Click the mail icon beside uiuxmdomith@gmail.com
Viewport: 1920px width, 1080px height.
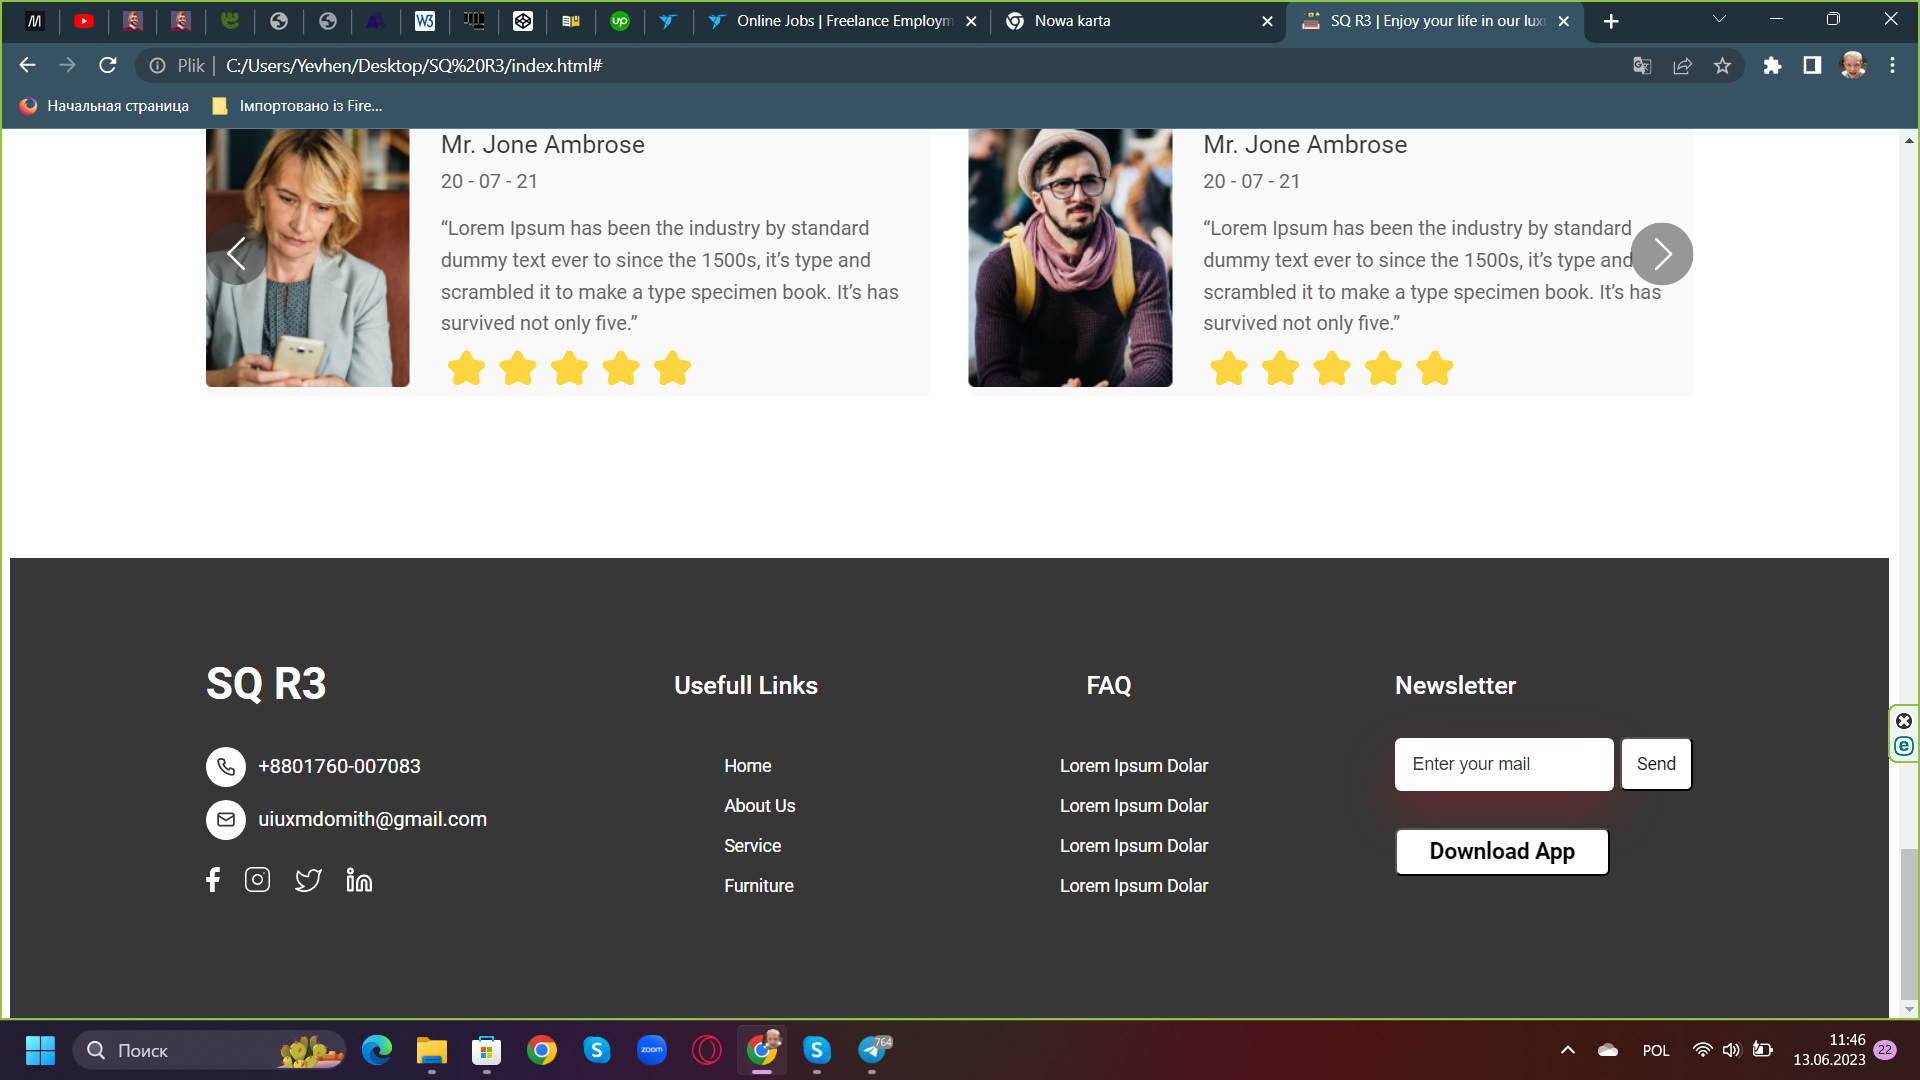[x=226, y=820]
